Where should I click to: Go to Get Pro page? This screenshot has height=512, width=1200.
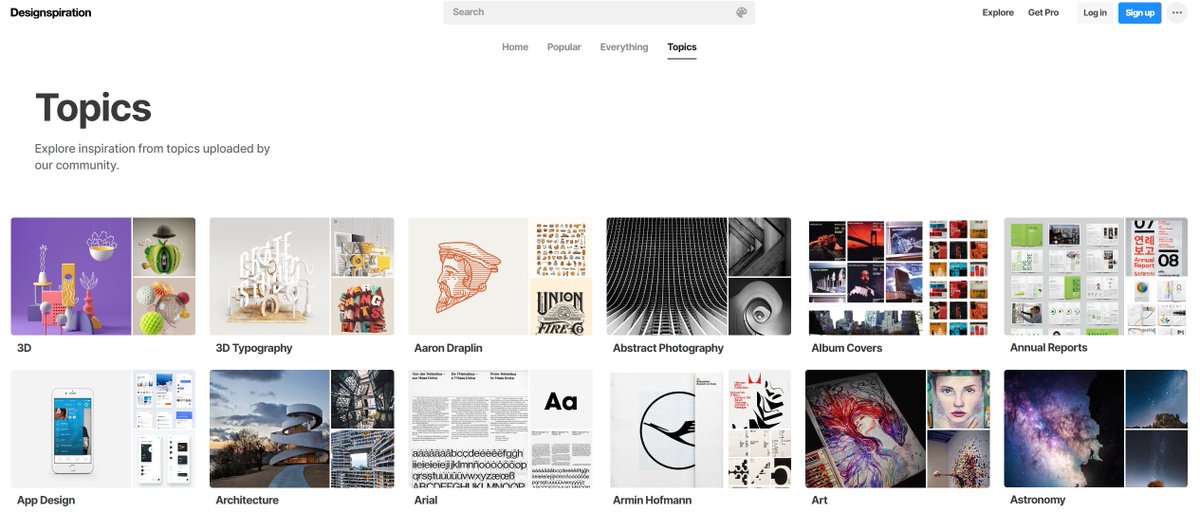(x=1043, y=13)
